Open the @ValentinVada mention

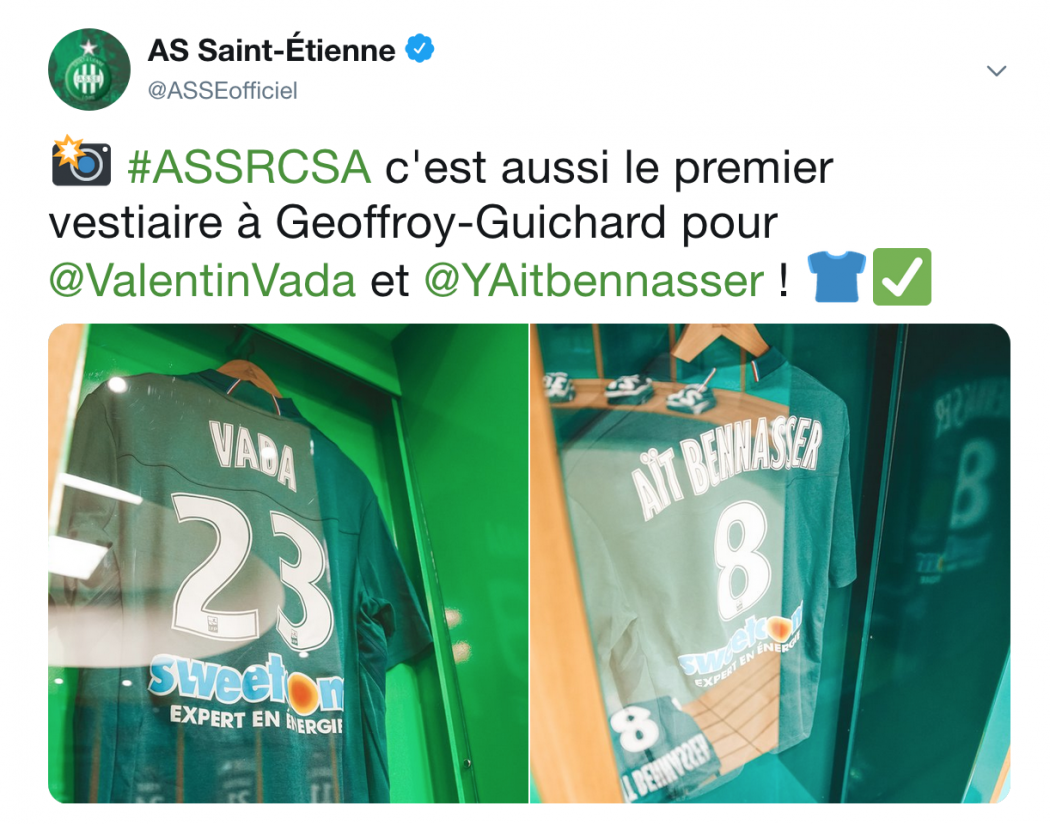(x=202, y=280)
